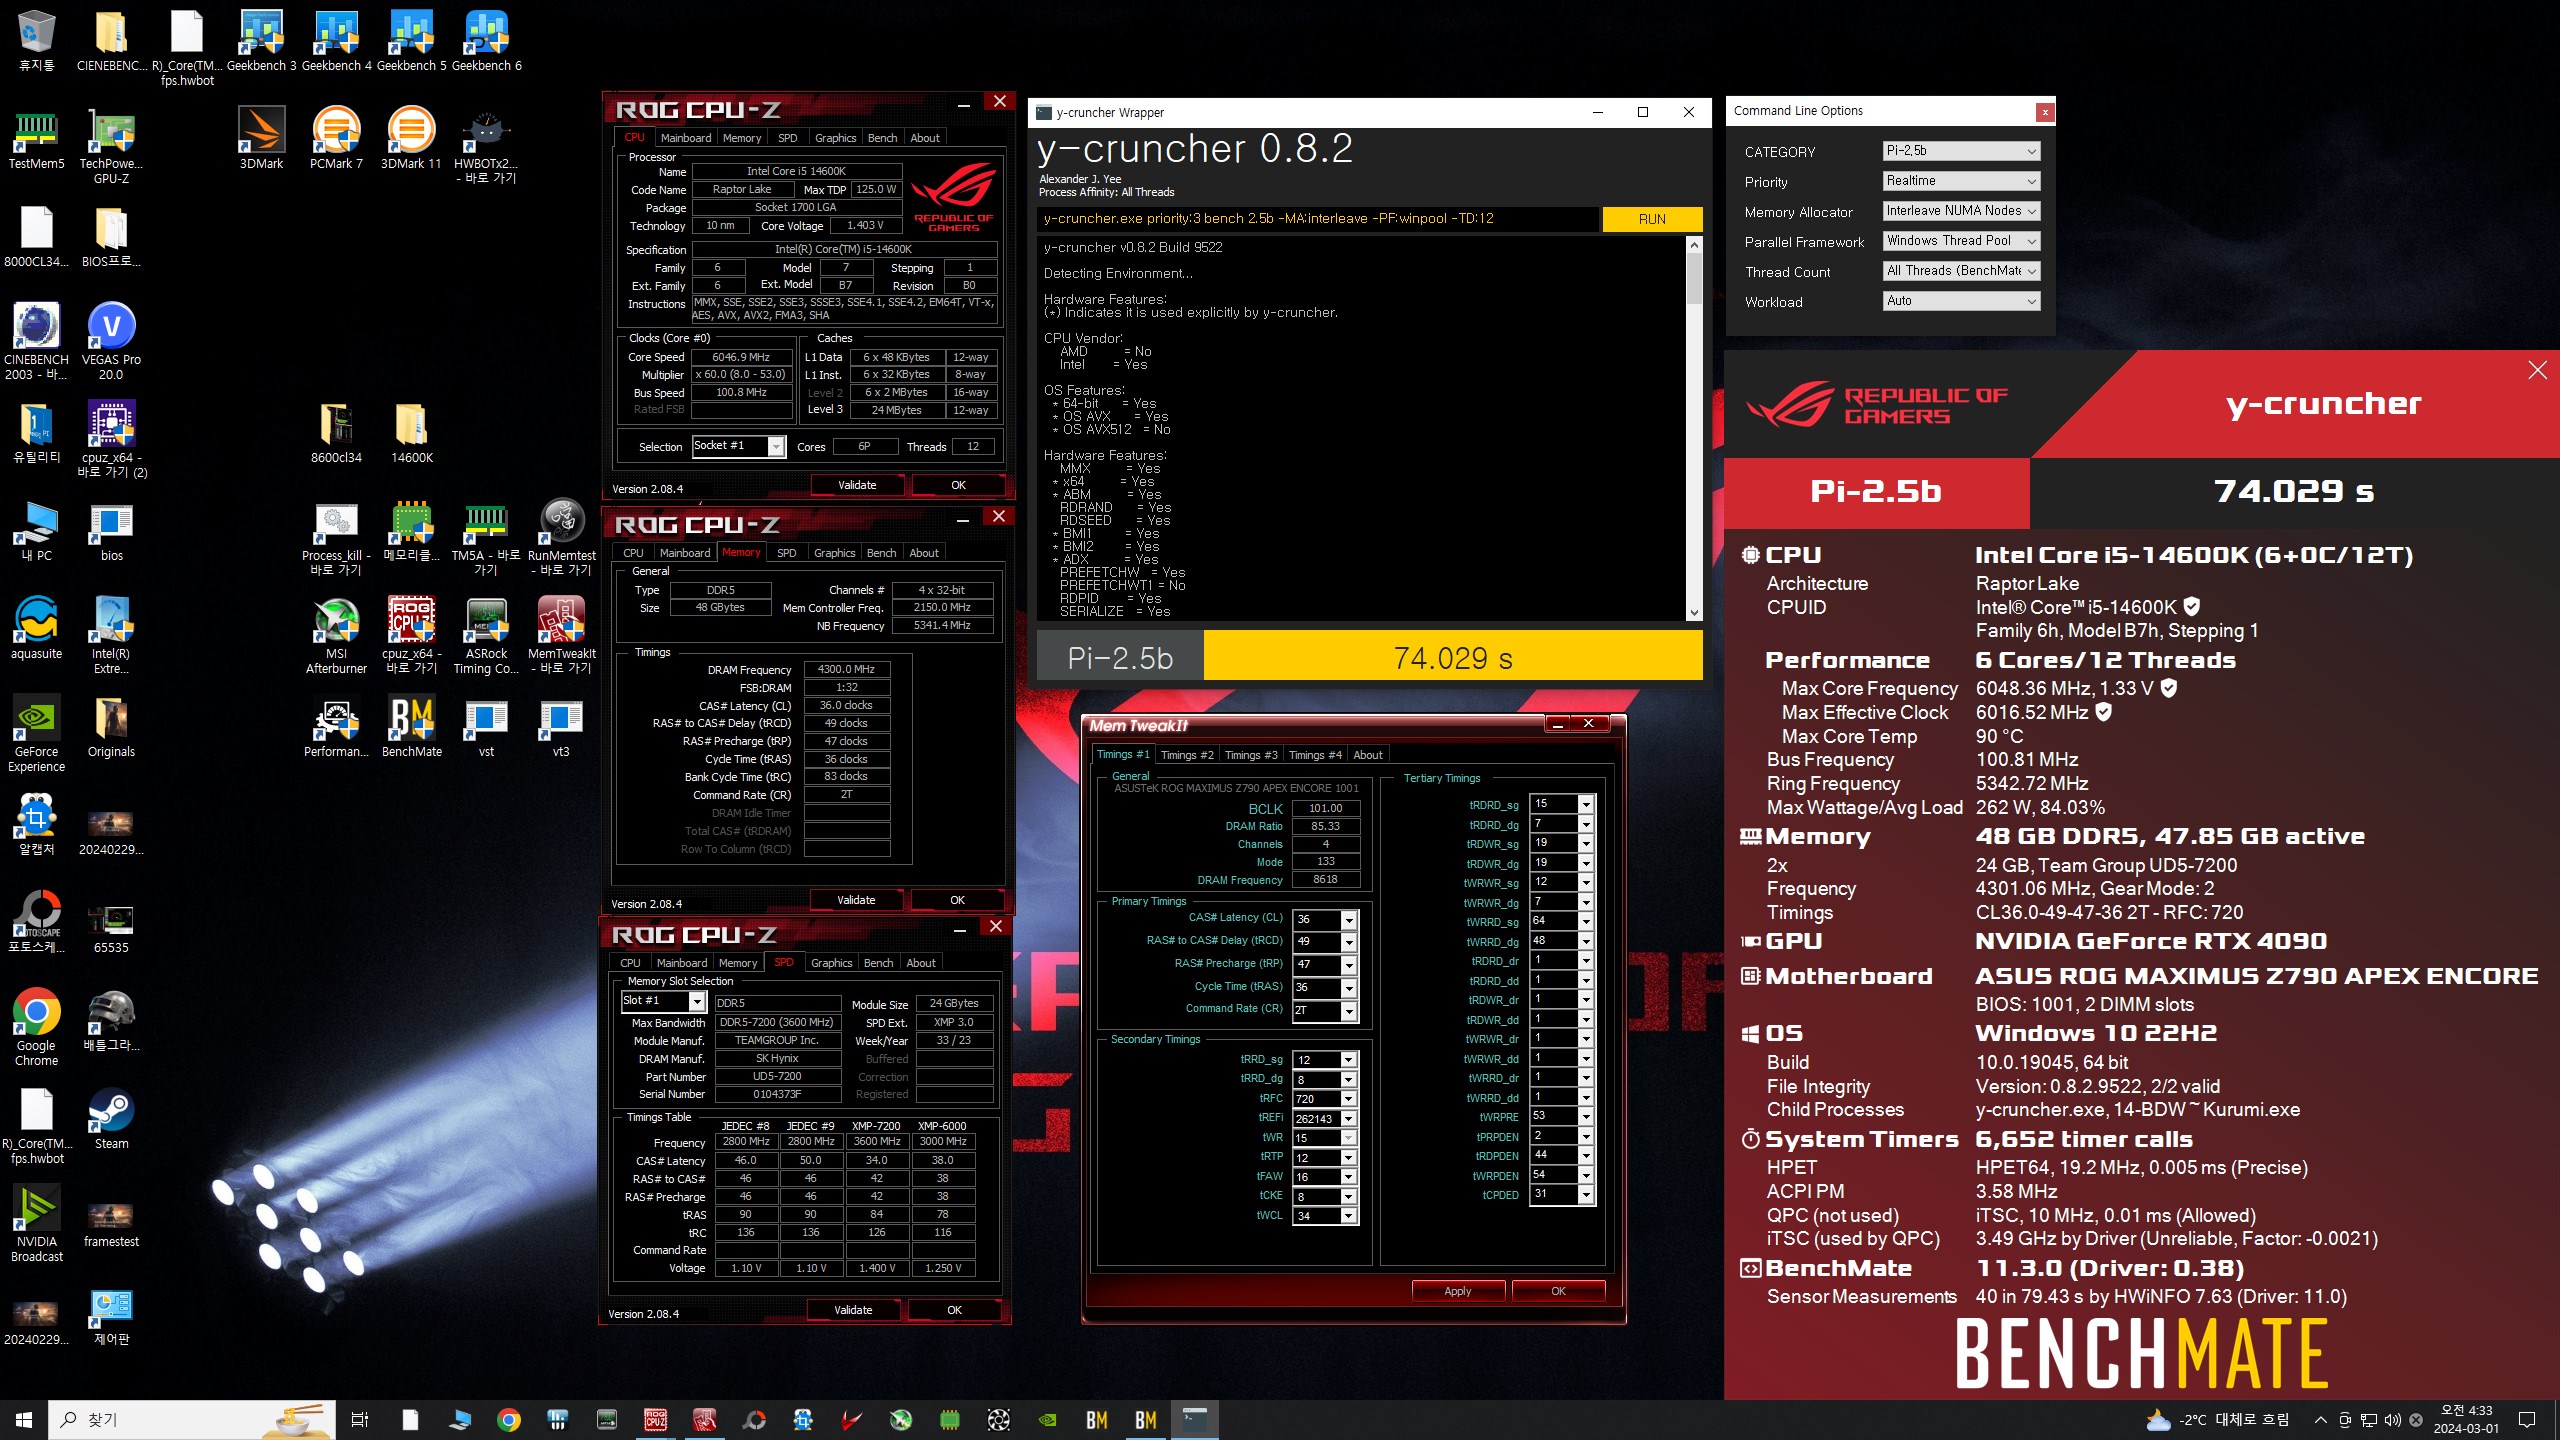The image size is (2560, 1440).
Task: Open Google Chrome desktop icon
Action: click(x=36, y=1028)
